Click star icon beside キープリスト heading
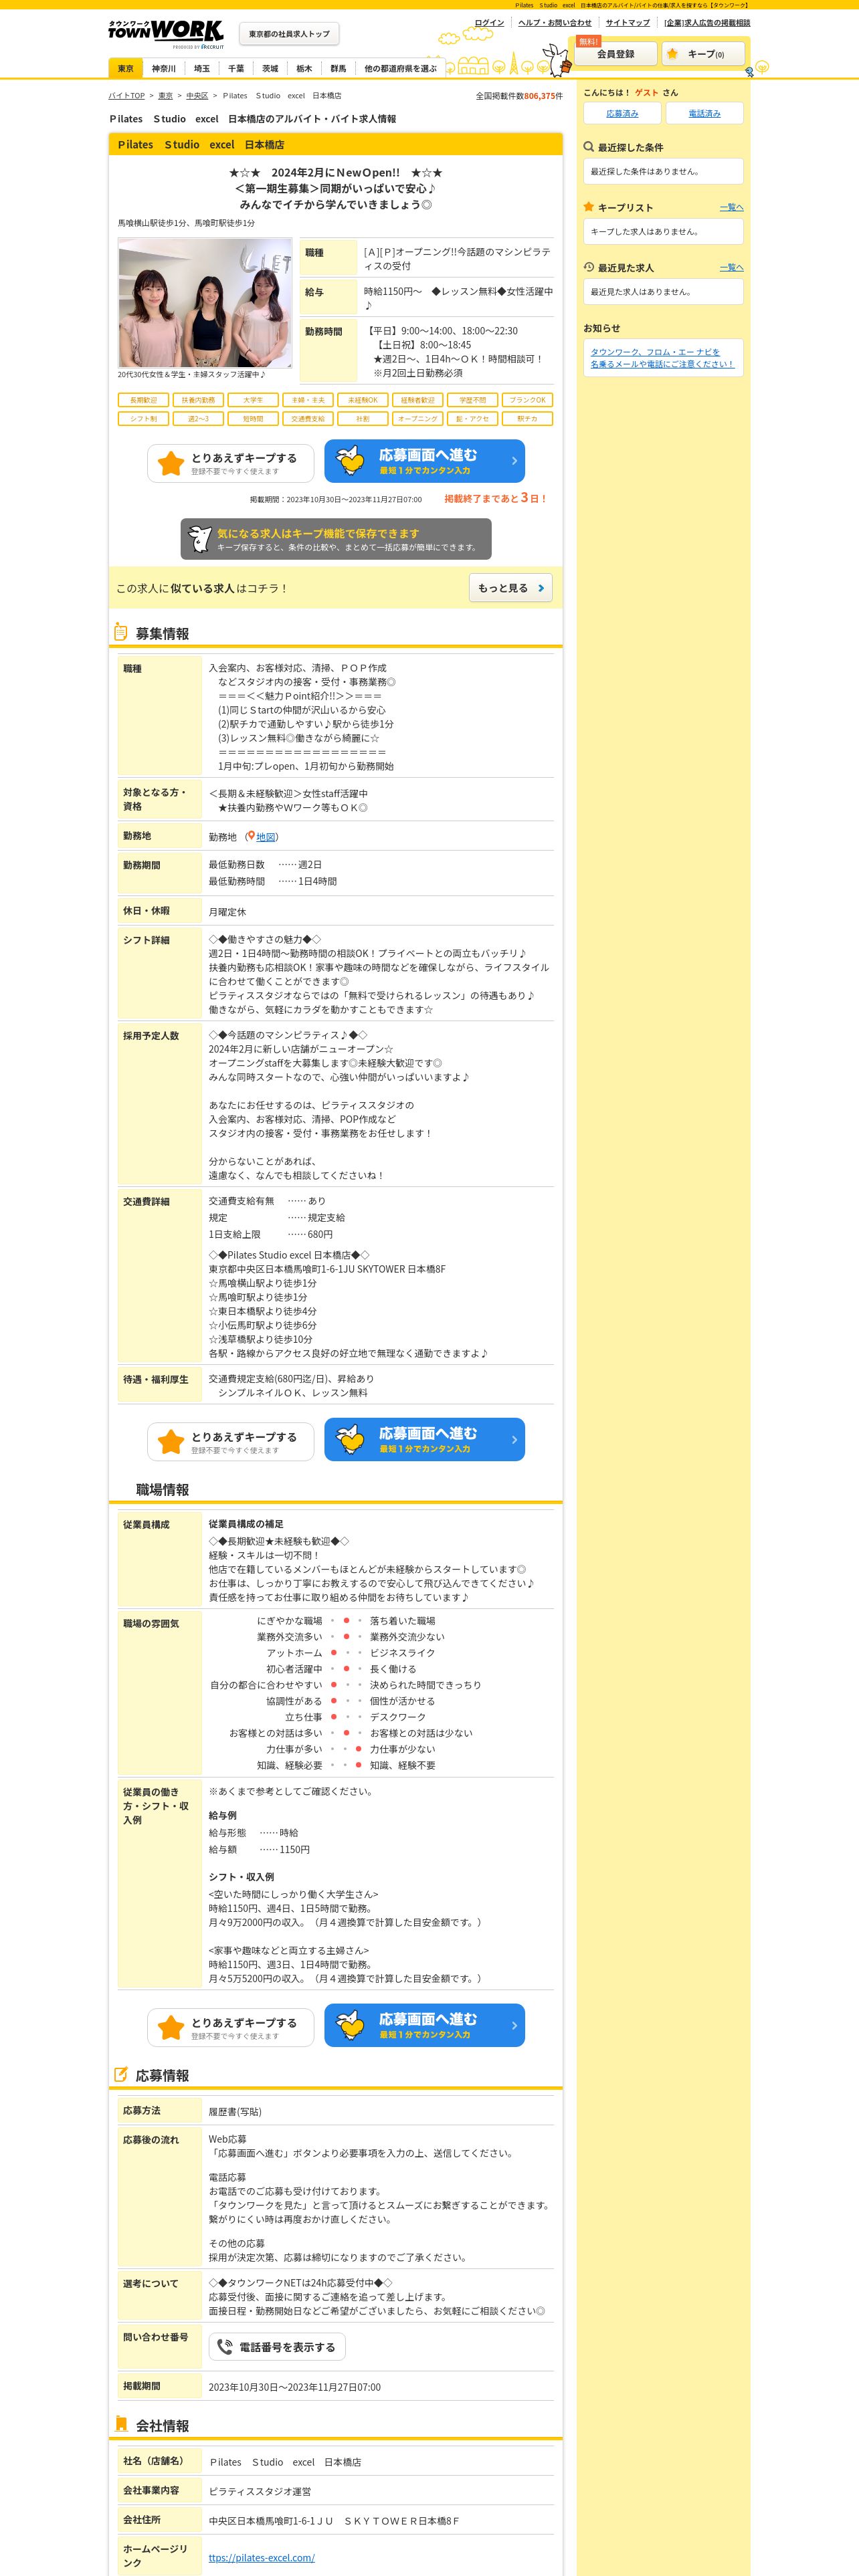Image resolution: width=859 pixels, height=2576 pixels. point(589,207)
